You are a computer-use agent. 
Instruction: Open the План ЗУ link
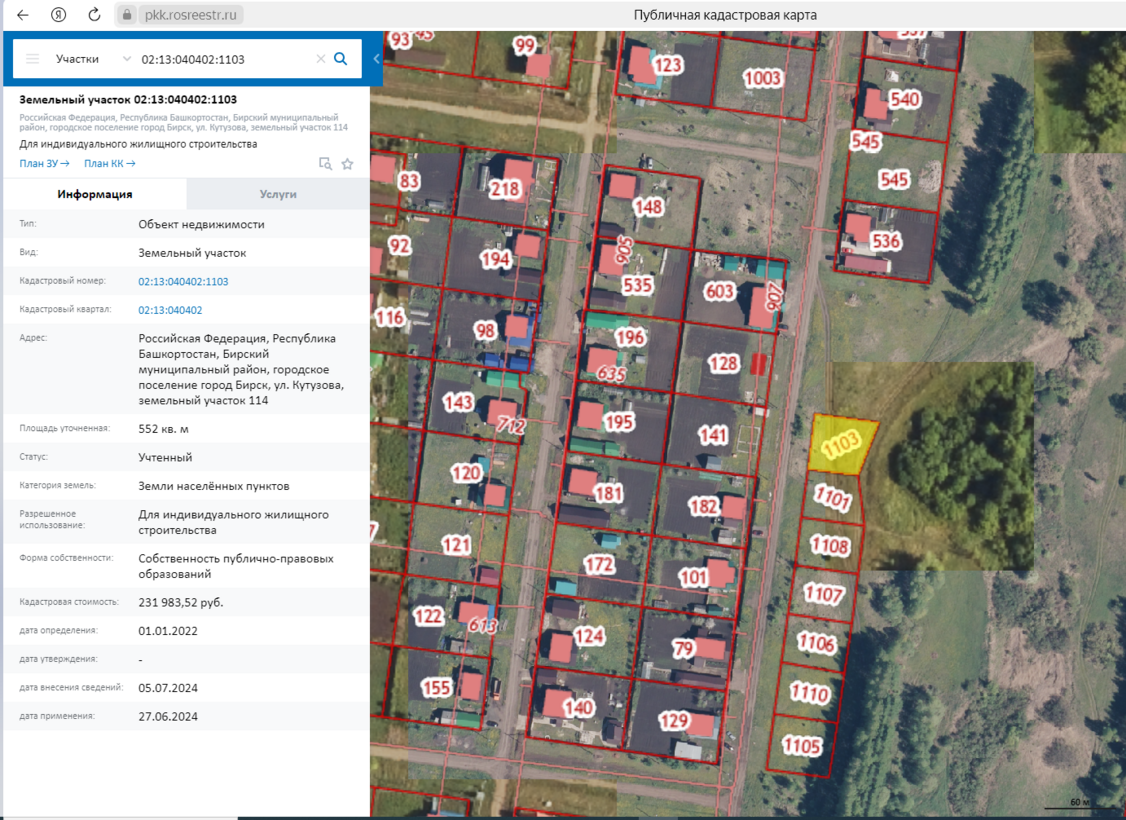(45, 164)
